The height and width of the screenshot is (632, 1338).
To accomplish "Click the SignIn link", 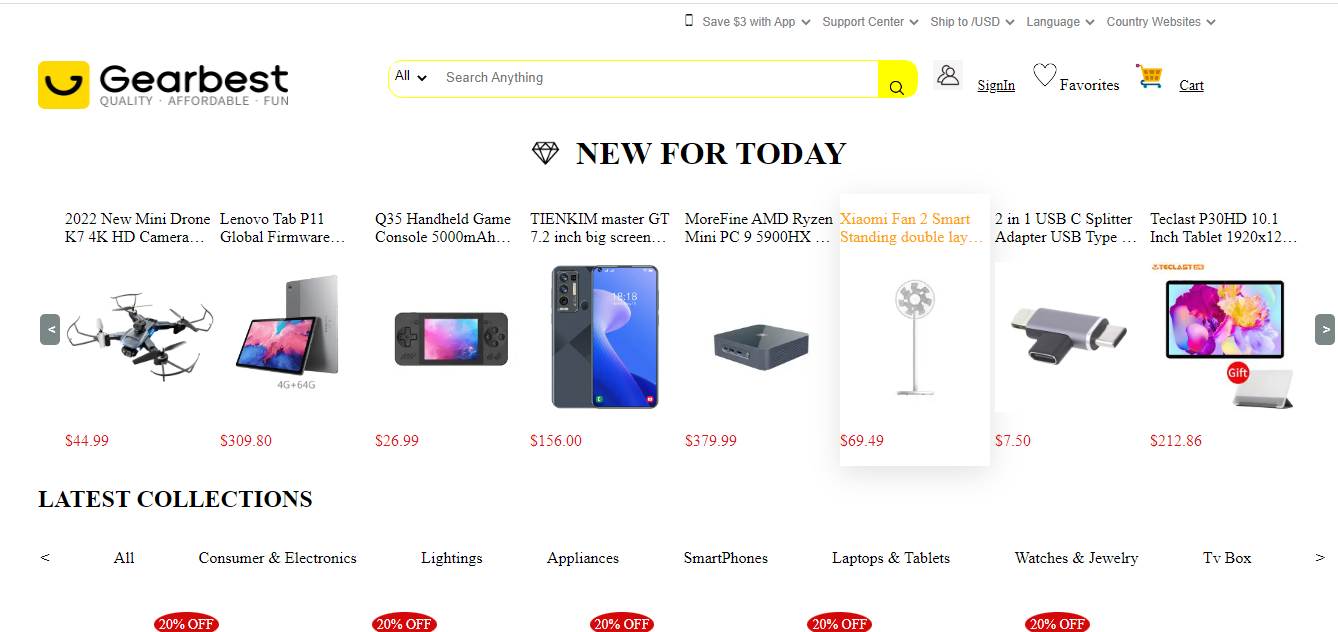I will coord(996,86).
